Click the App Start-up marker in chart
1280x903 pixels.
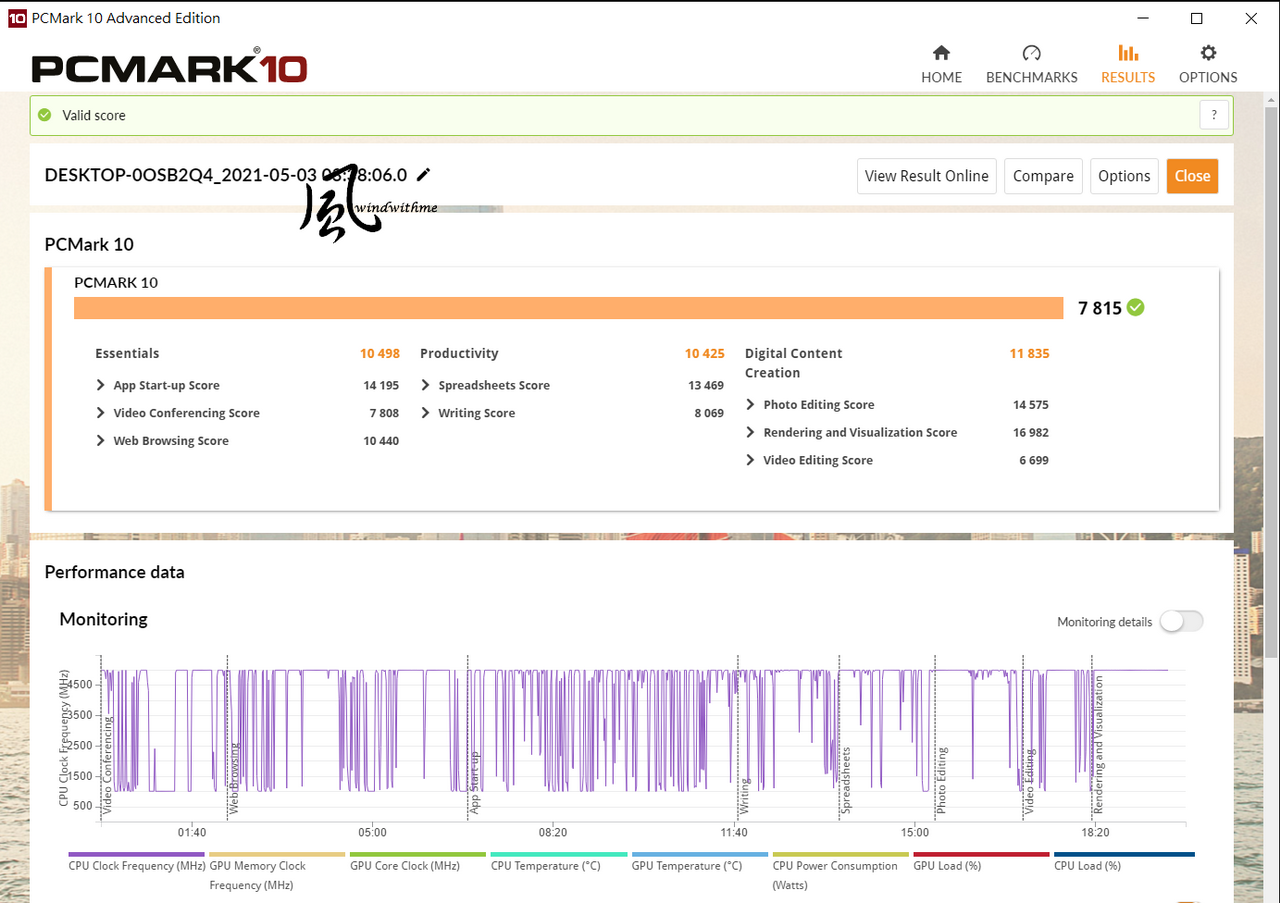tap(475, 784)
